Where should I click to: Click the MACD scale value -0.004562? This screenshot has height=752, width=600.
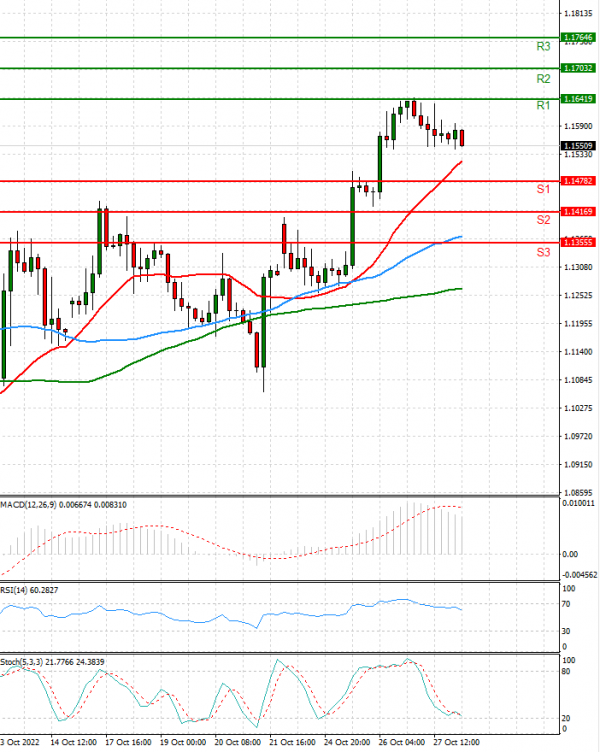click(580, 575)
